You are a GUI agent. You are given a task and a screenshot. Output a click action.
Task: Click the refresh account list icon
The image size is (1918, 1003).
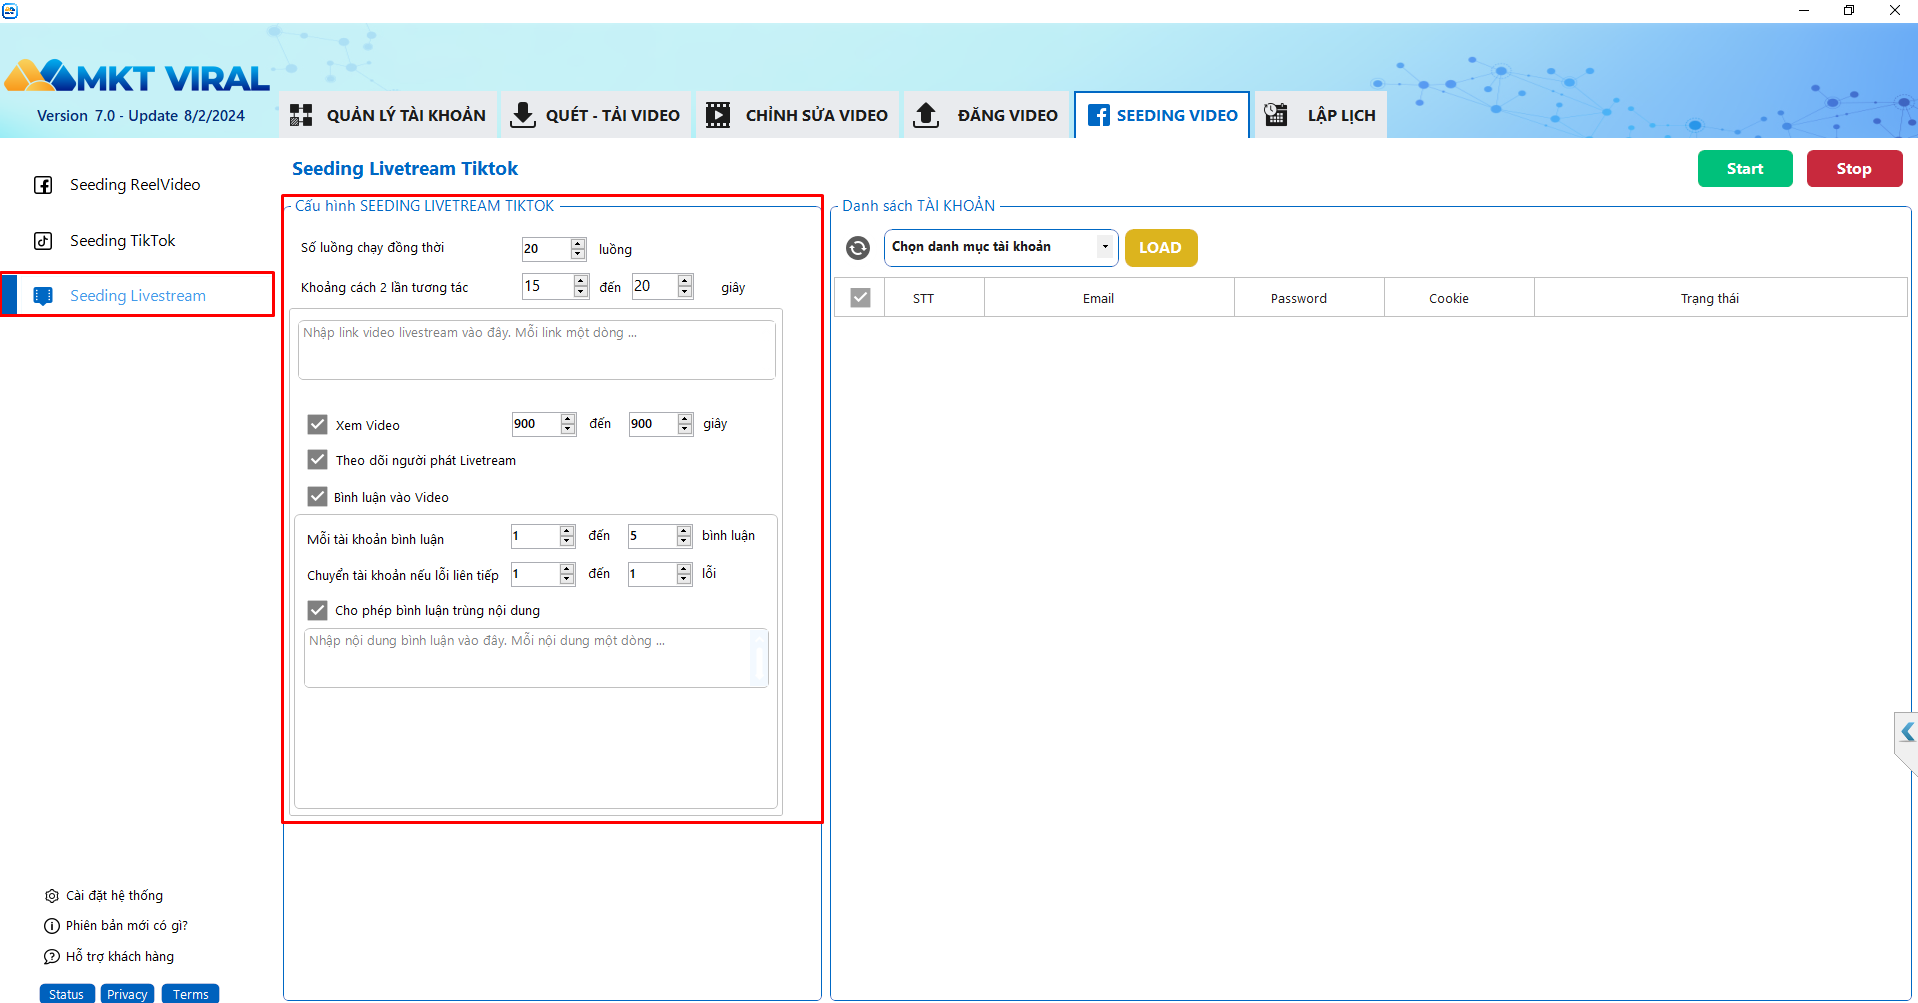click(x=858, y=248)
